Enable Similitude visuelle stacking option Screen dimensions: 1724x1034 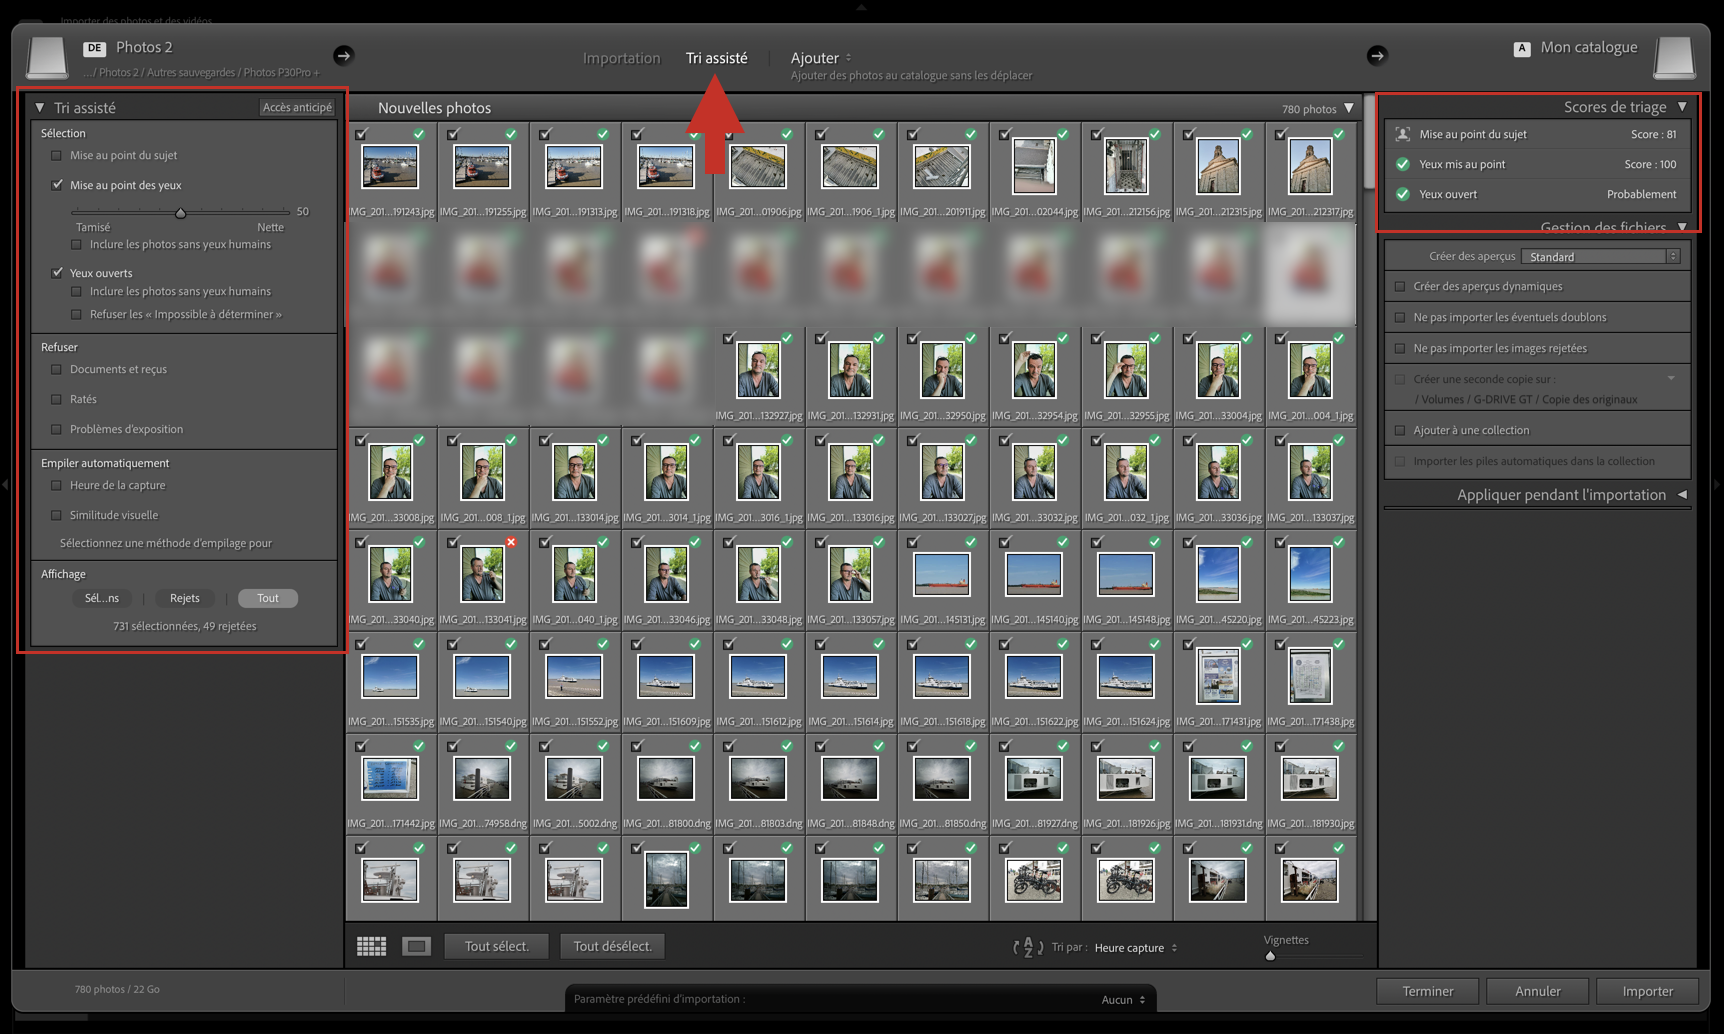pos(57,515)
